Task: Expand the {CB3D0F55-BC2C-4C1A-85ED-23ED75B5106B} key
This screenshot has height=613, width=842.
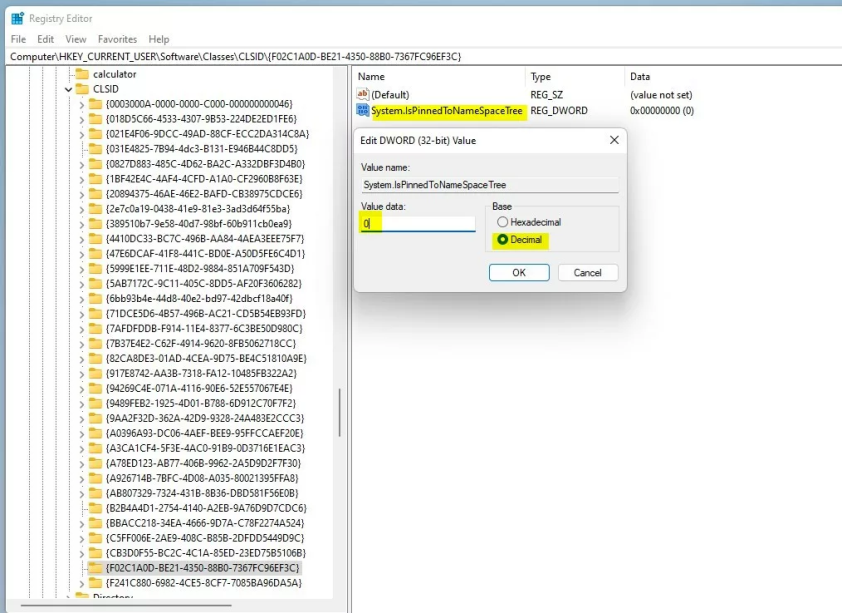Action: point(82,553)
